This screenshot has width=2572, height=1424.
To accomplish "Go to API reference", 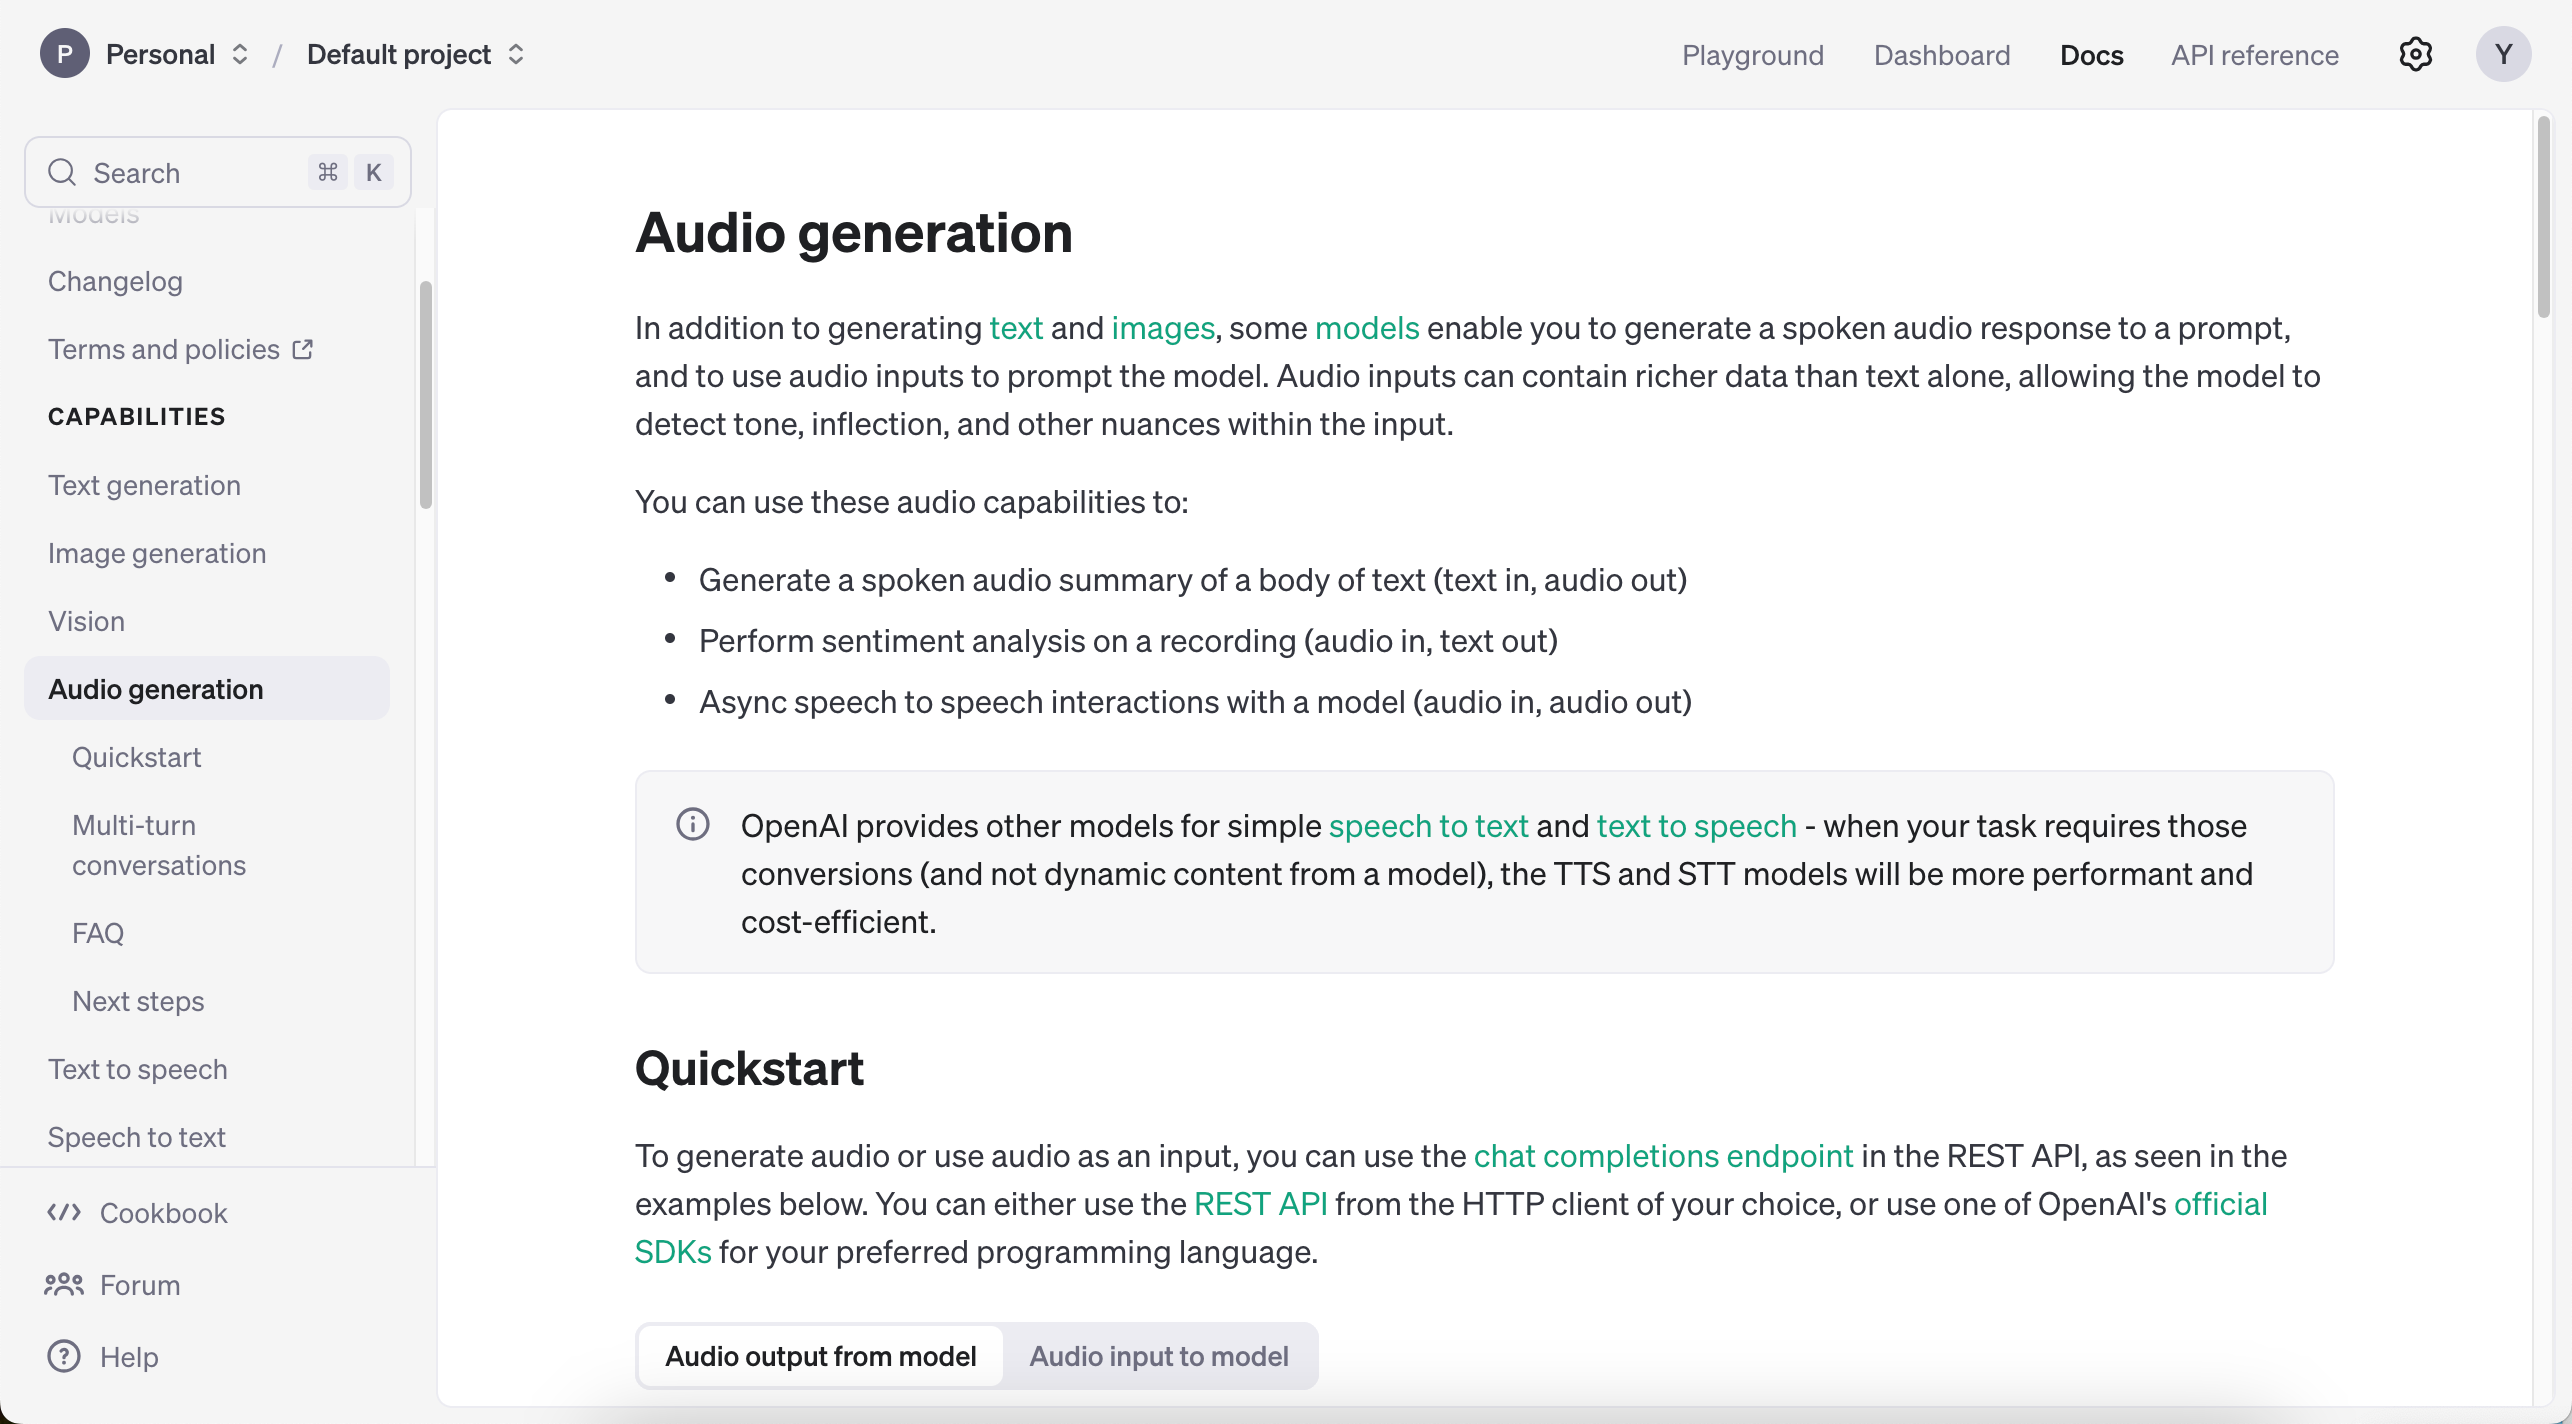I will [2252, 55].
